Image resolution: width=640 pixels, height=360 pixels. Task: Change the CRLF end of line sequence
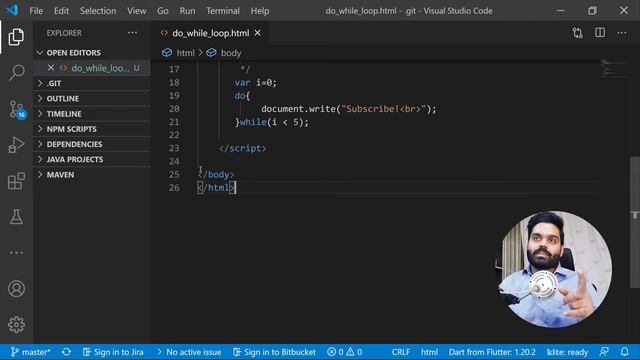coord(401,352)
